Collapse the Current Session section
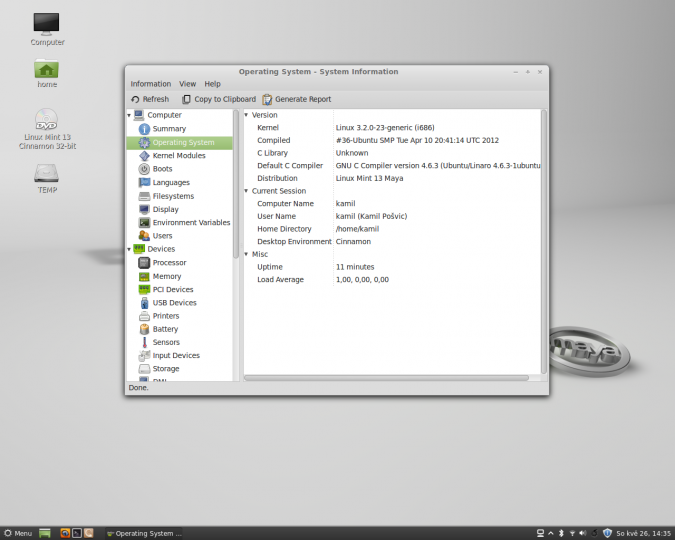This screenshot has width=675, height=540. (246, 191)
